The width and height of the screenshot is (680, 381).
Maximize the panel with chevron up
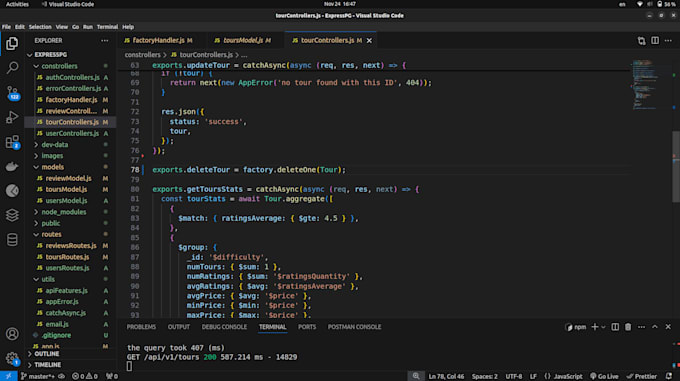coord(655,327)
